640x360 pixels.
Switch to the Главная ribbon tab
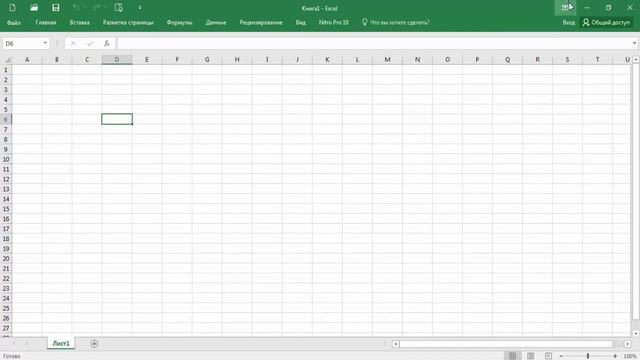[x=46, y=22]
